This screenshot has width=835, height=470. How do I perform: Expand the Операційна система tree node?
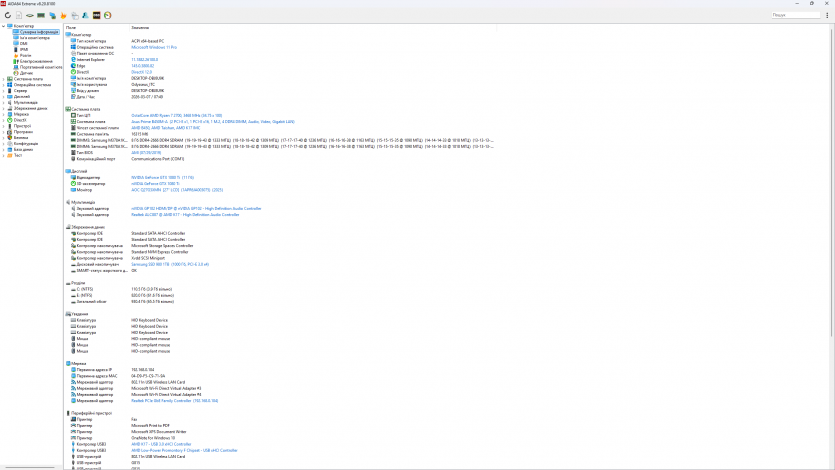pos(4,85)
